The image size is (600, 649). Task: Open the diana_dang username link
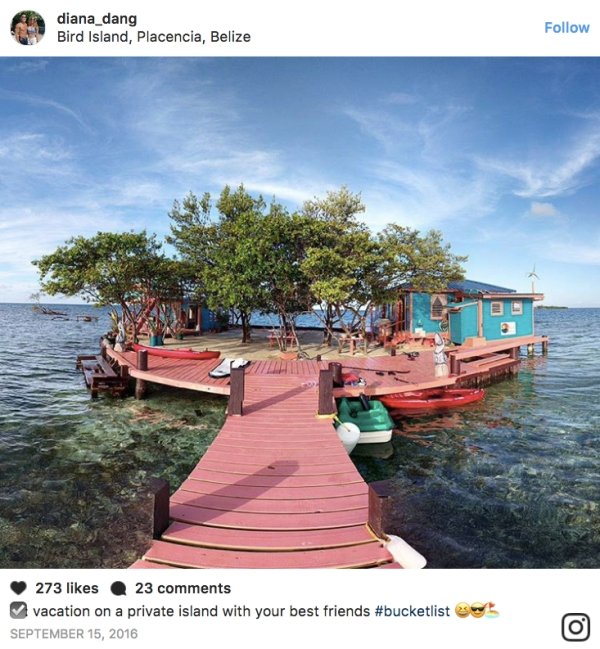(97, 19)
